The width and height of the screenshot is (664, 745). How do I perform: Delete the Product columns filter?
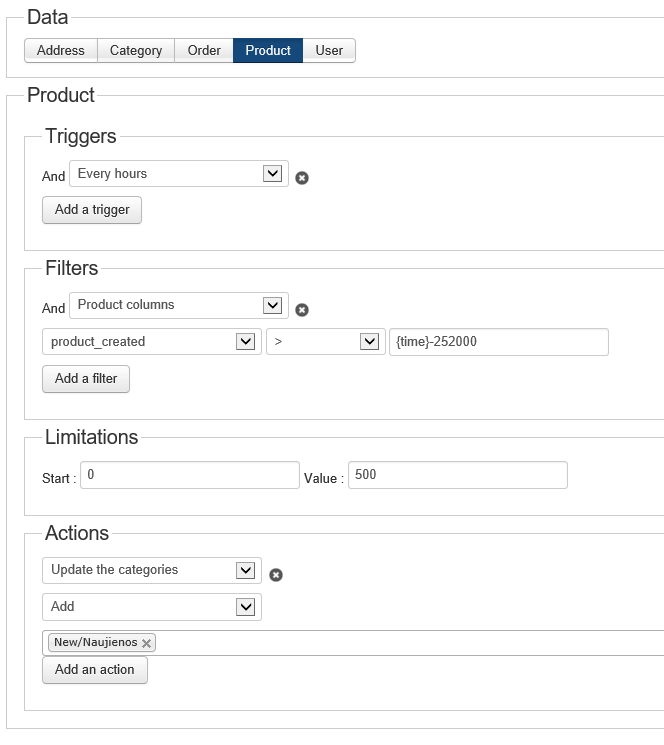point(302,310)
